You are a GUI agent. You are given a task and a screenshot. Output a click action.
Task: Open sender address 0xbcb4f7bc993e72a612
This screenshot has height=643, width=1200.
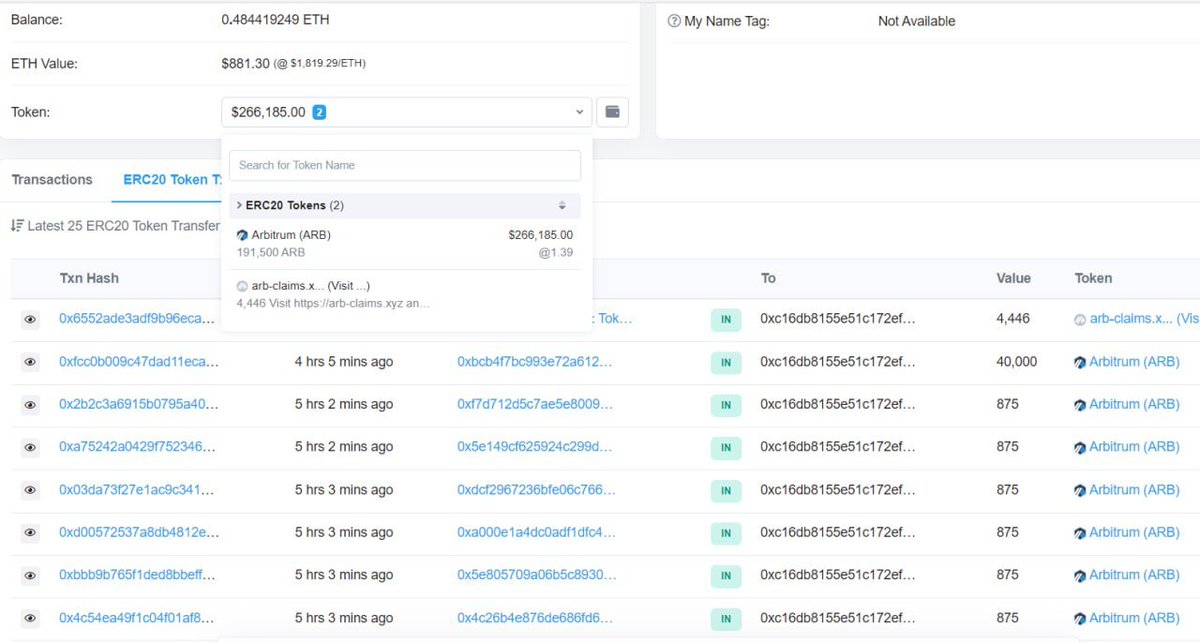pyautogui.click(x=535, y=361)
